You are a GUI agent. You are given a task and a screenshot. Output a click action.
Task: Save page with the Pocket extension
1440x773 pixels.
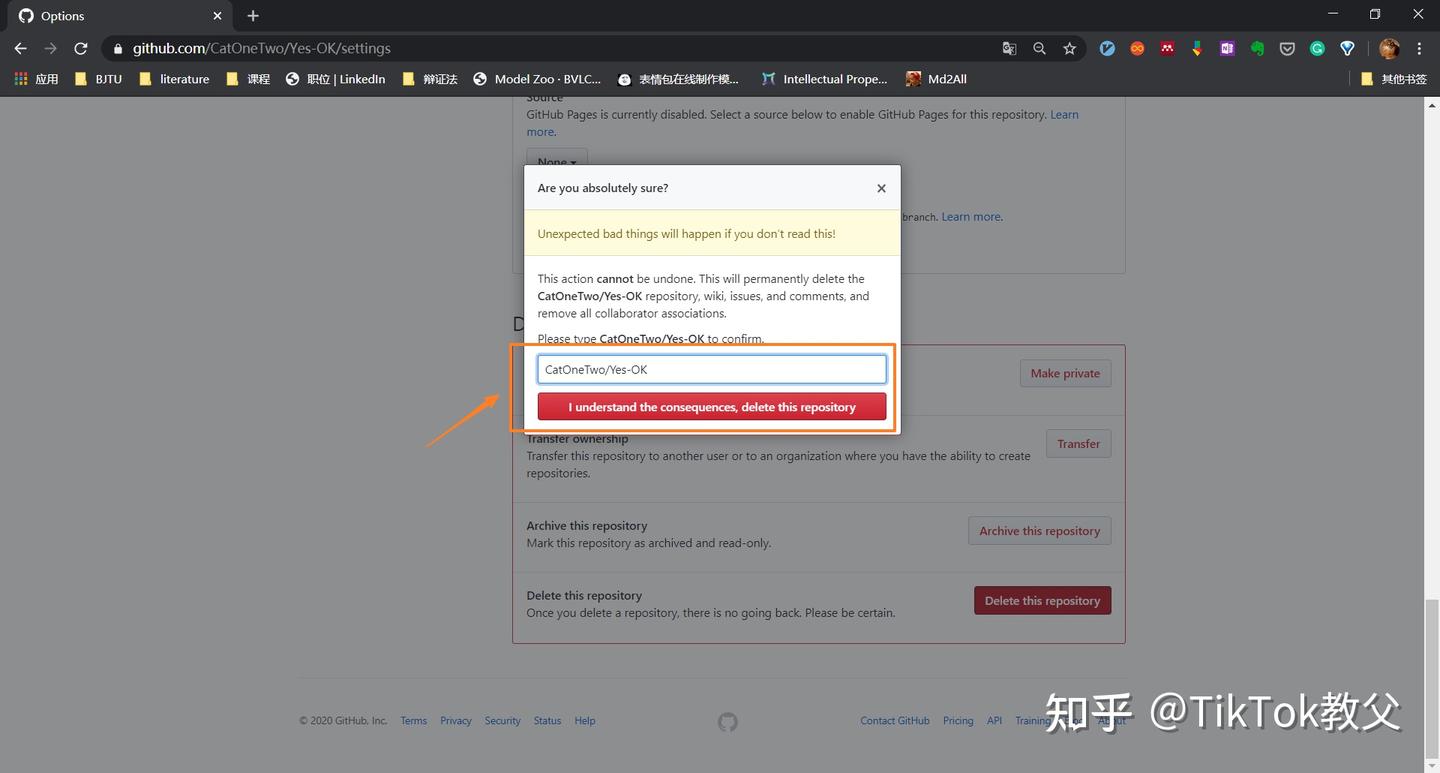tap(1287, 48)
